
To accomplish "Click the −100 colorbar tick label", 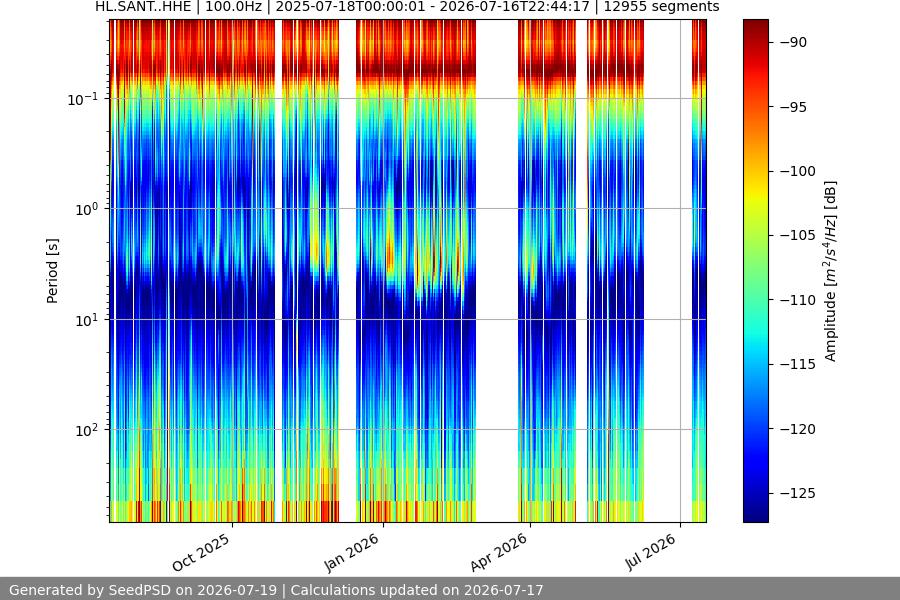I will tap(798, 171).
